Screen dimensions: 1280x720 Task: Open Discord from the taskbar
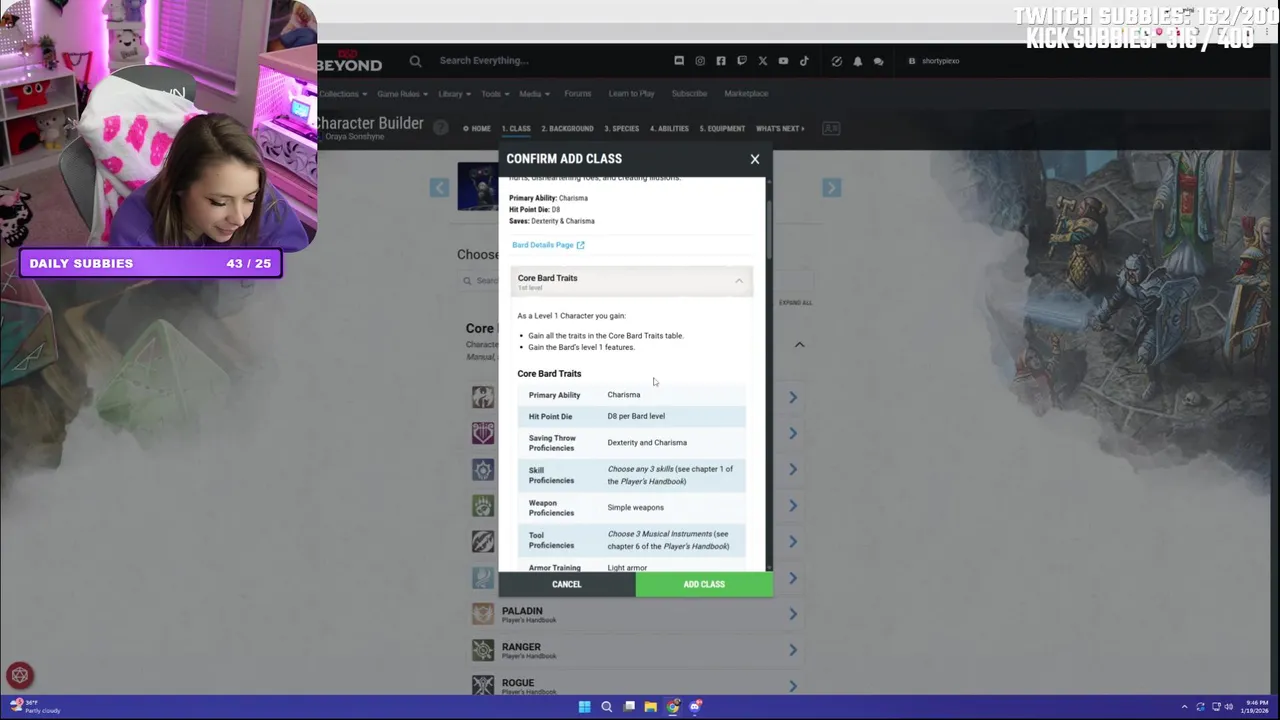point(695,707)
